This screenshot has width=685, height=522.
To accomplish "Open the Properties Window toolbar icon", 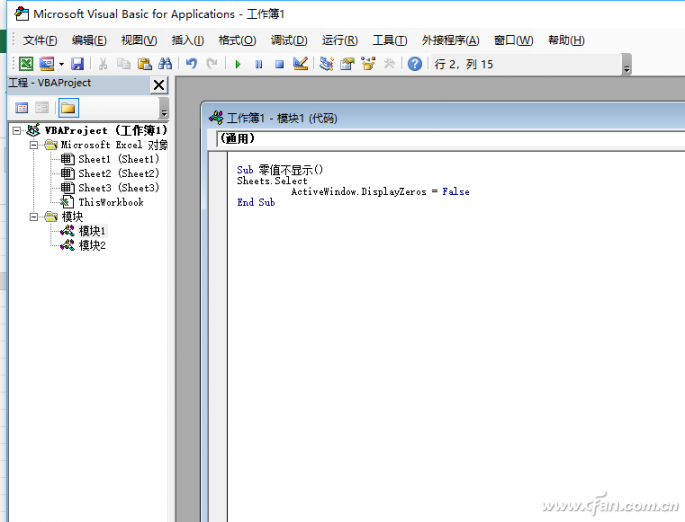I will coord(347,64).
